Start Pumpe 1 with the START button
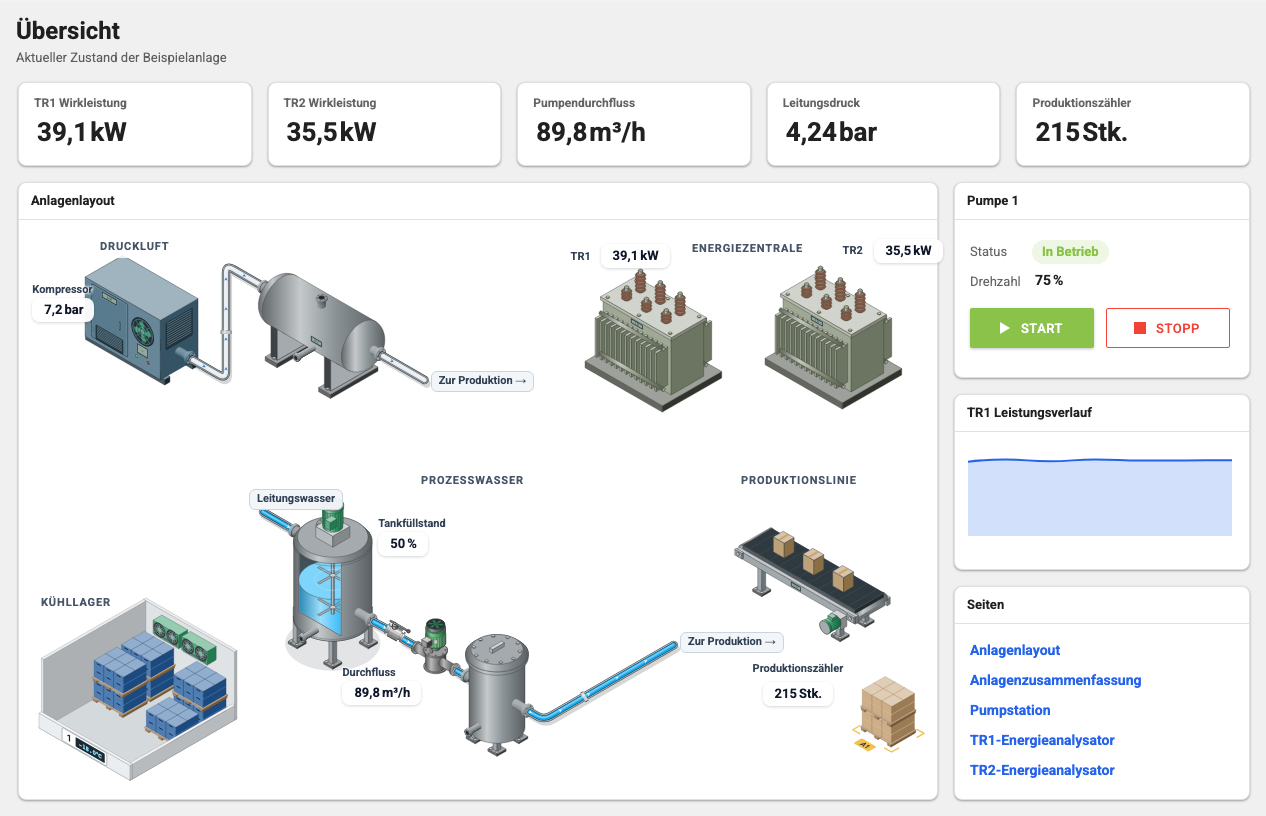Viewport: 1266px width, 816px height. pyautogui.click(x=1032, y=328)
